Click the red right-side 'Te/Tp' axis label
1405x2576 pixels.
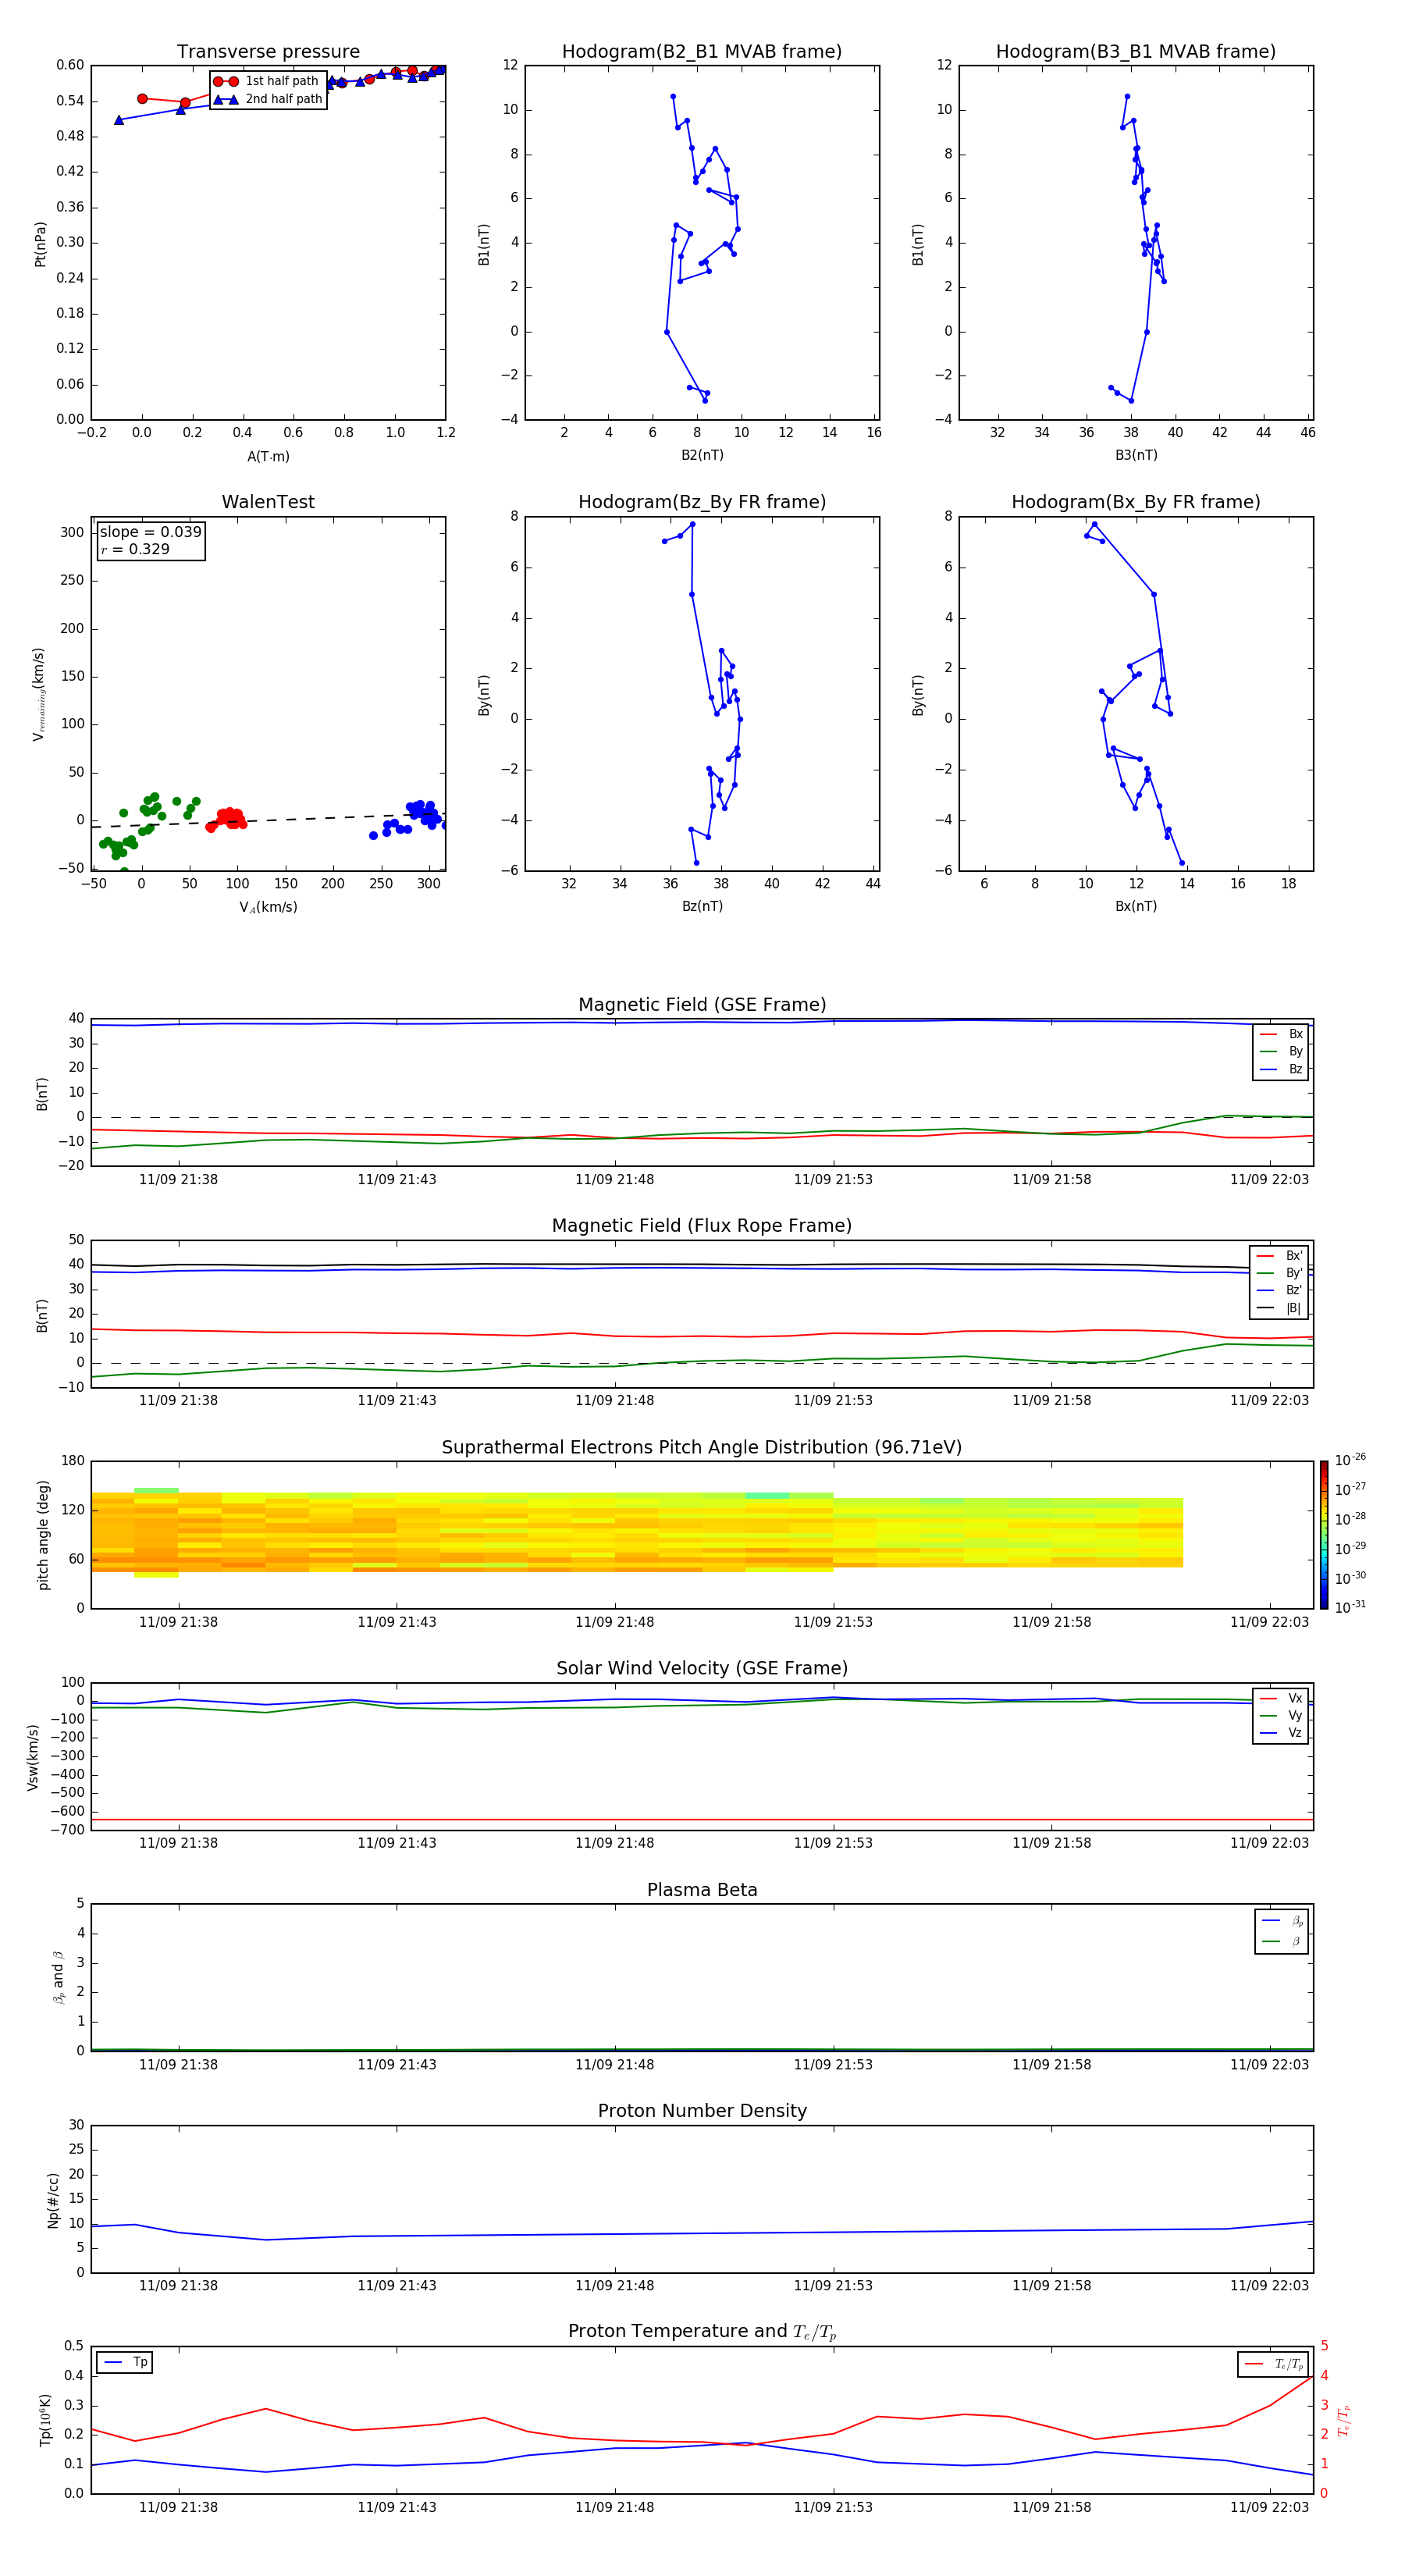pyautogui.click(x=1344, y=2420)
